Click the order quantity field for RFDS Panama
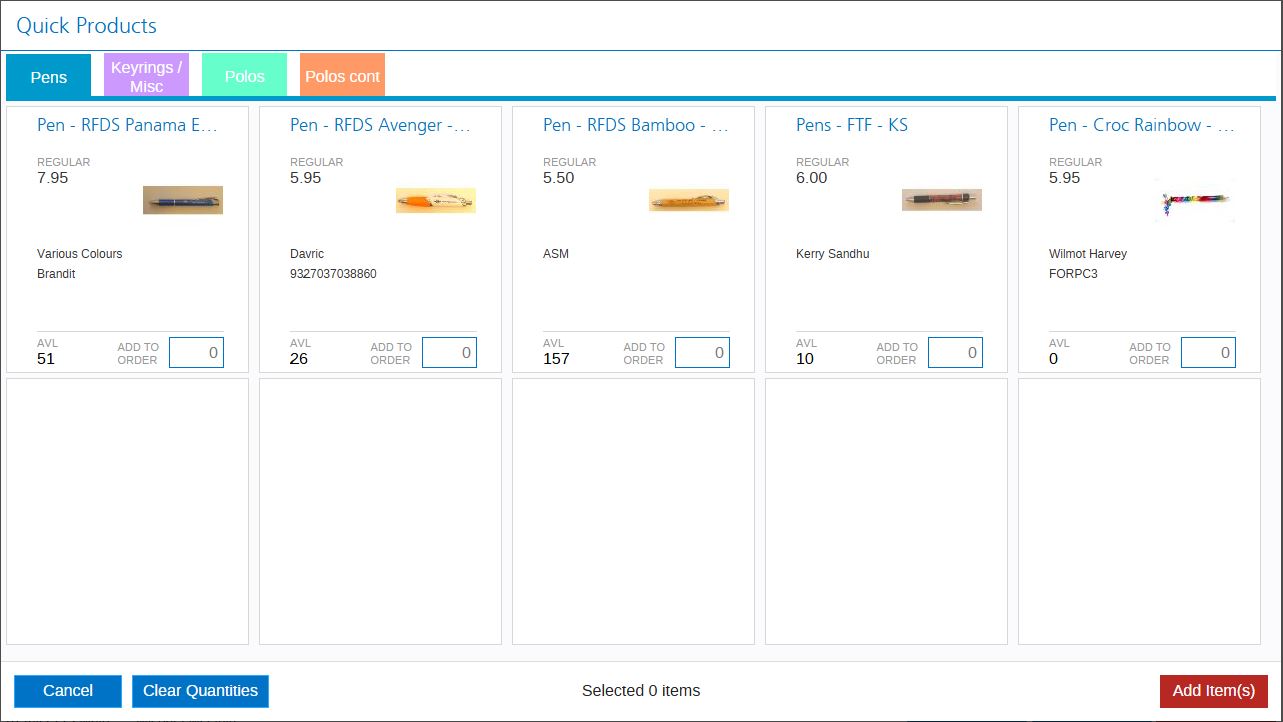Screen dimensions: 1283x722 [x=196, y=352]
